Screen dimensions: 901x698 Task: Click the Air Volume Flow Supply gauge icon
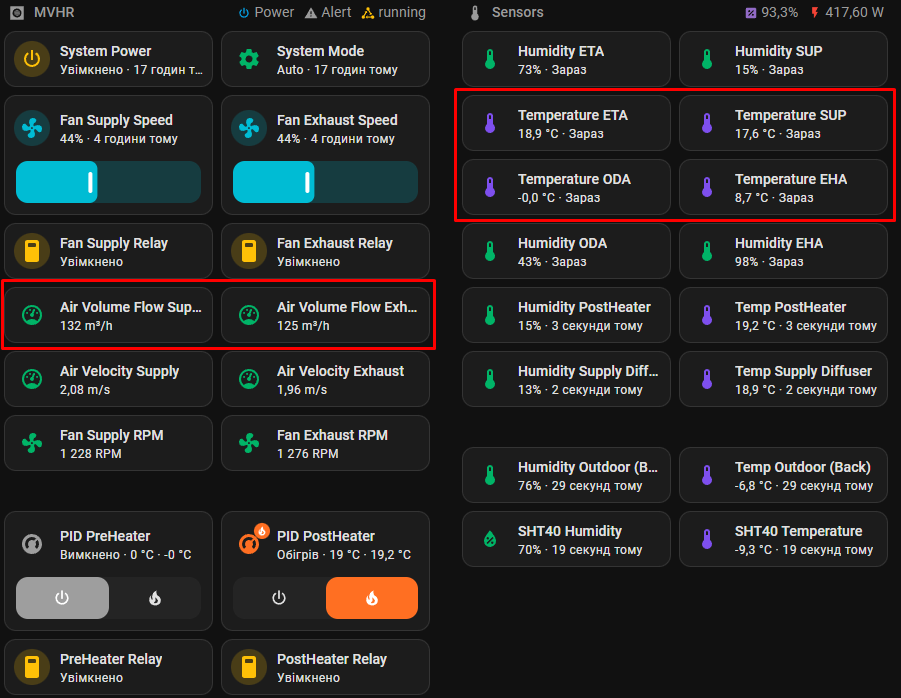tap(32, 316)
